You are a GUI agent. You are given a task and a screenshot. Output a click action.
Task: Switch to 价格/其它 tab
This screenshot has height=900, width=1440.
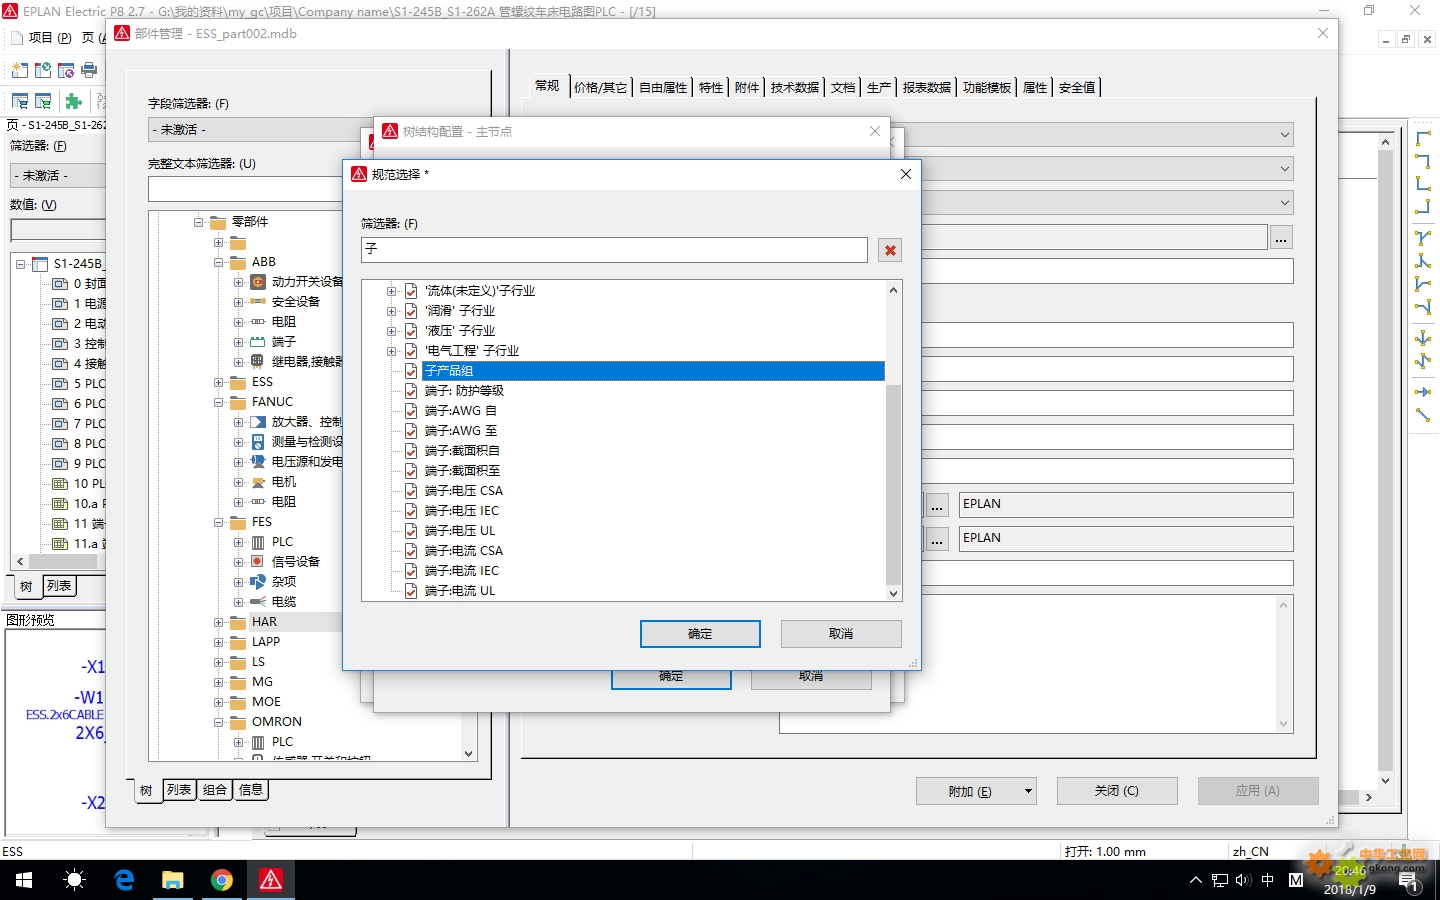pyautogui.click(x=600, y=87)
